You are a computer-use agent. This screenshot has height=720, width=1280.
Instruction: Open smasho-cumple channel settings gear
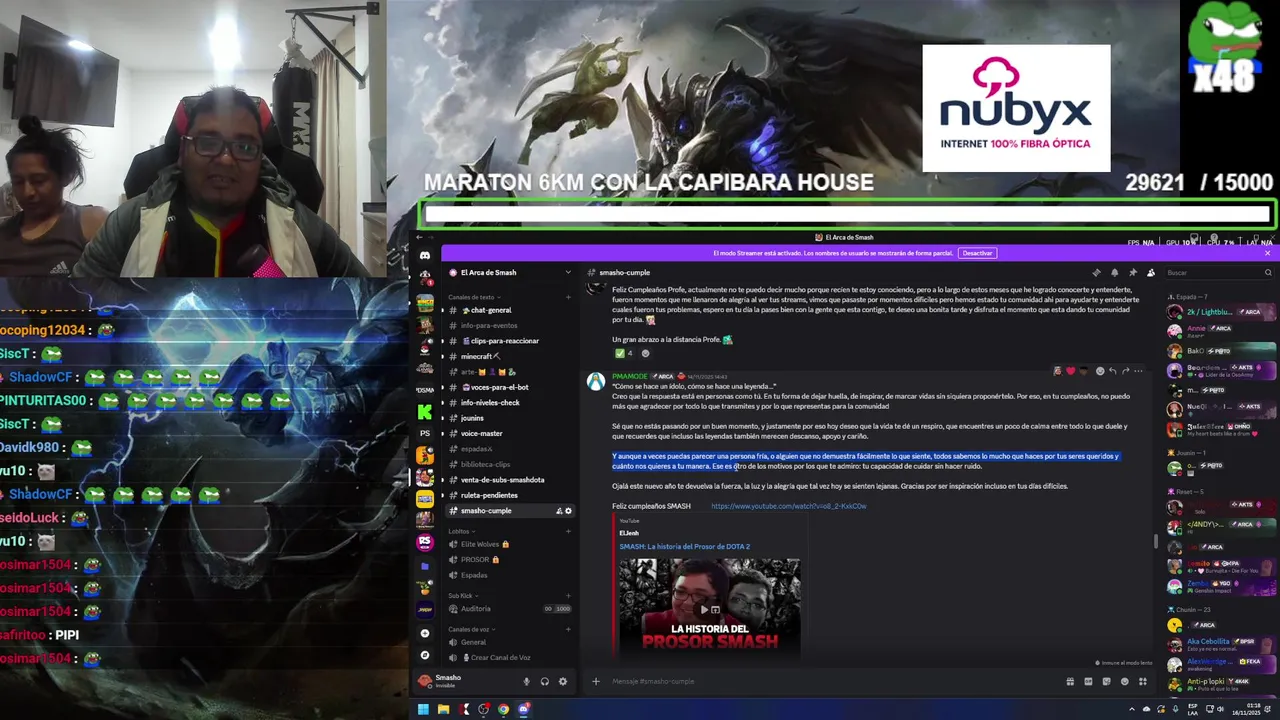(568, 511)
